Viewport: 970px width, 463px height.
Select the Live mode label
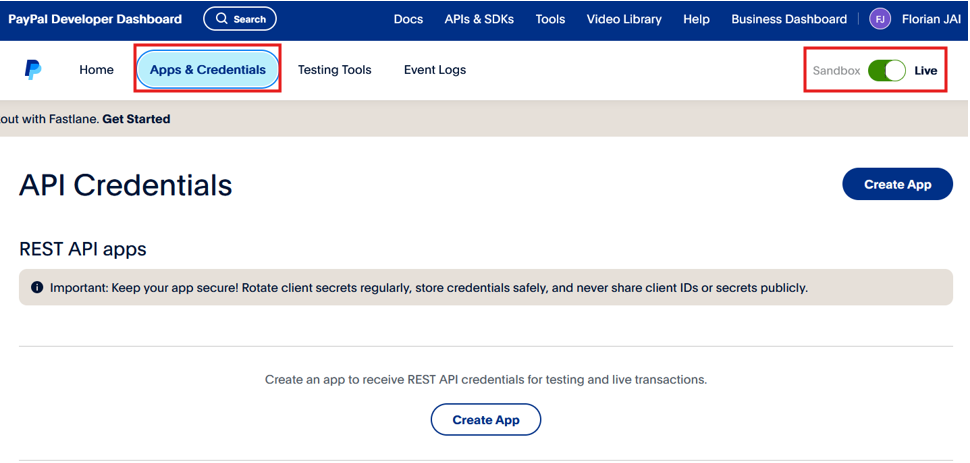click(926, 71)
